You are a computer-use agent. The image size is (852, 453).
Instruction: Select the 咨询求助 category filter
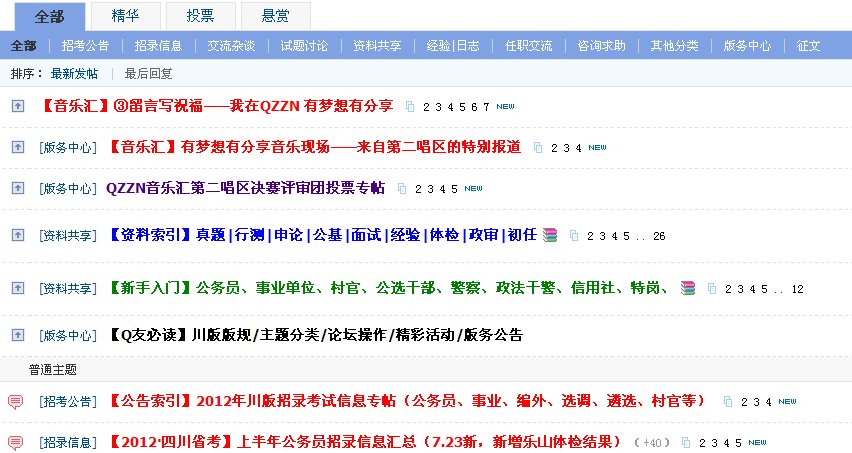pos(601,46)
